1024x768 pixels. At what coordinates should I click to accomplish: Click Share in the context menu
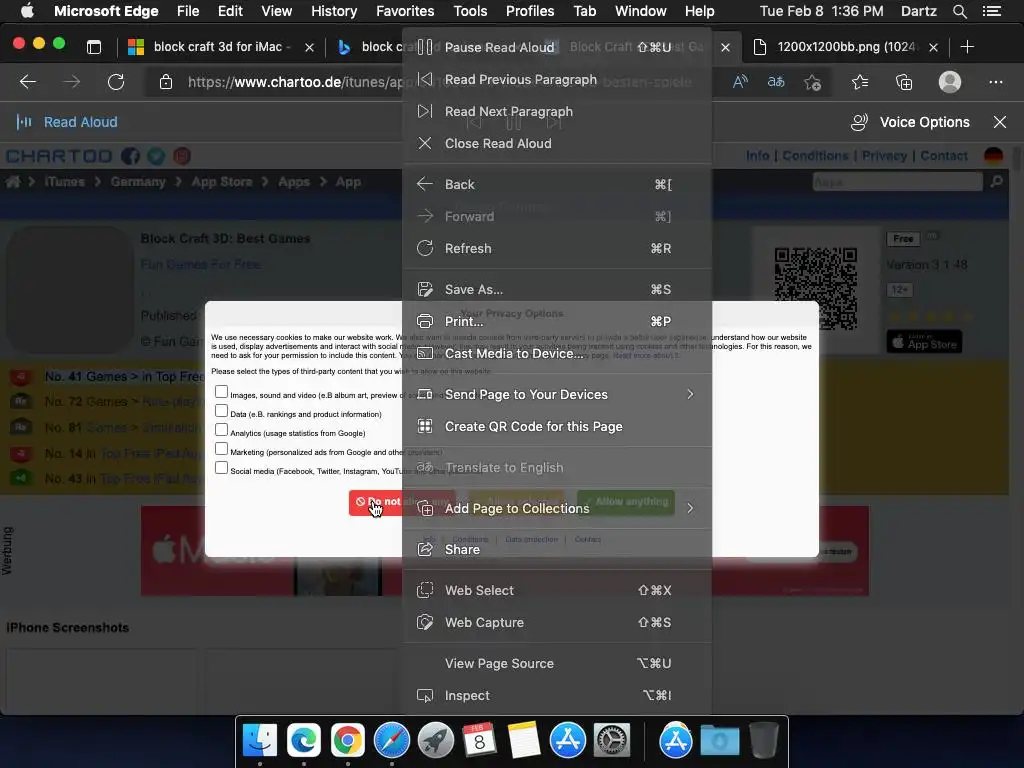557,549
